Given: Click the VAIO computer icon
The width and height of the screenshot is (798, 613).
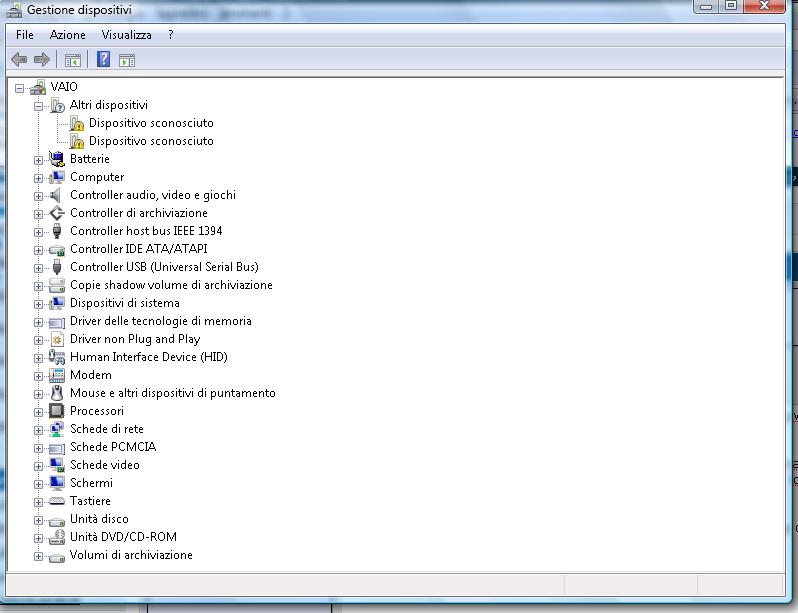Looking at the screenshot, I should pos(38,88).
